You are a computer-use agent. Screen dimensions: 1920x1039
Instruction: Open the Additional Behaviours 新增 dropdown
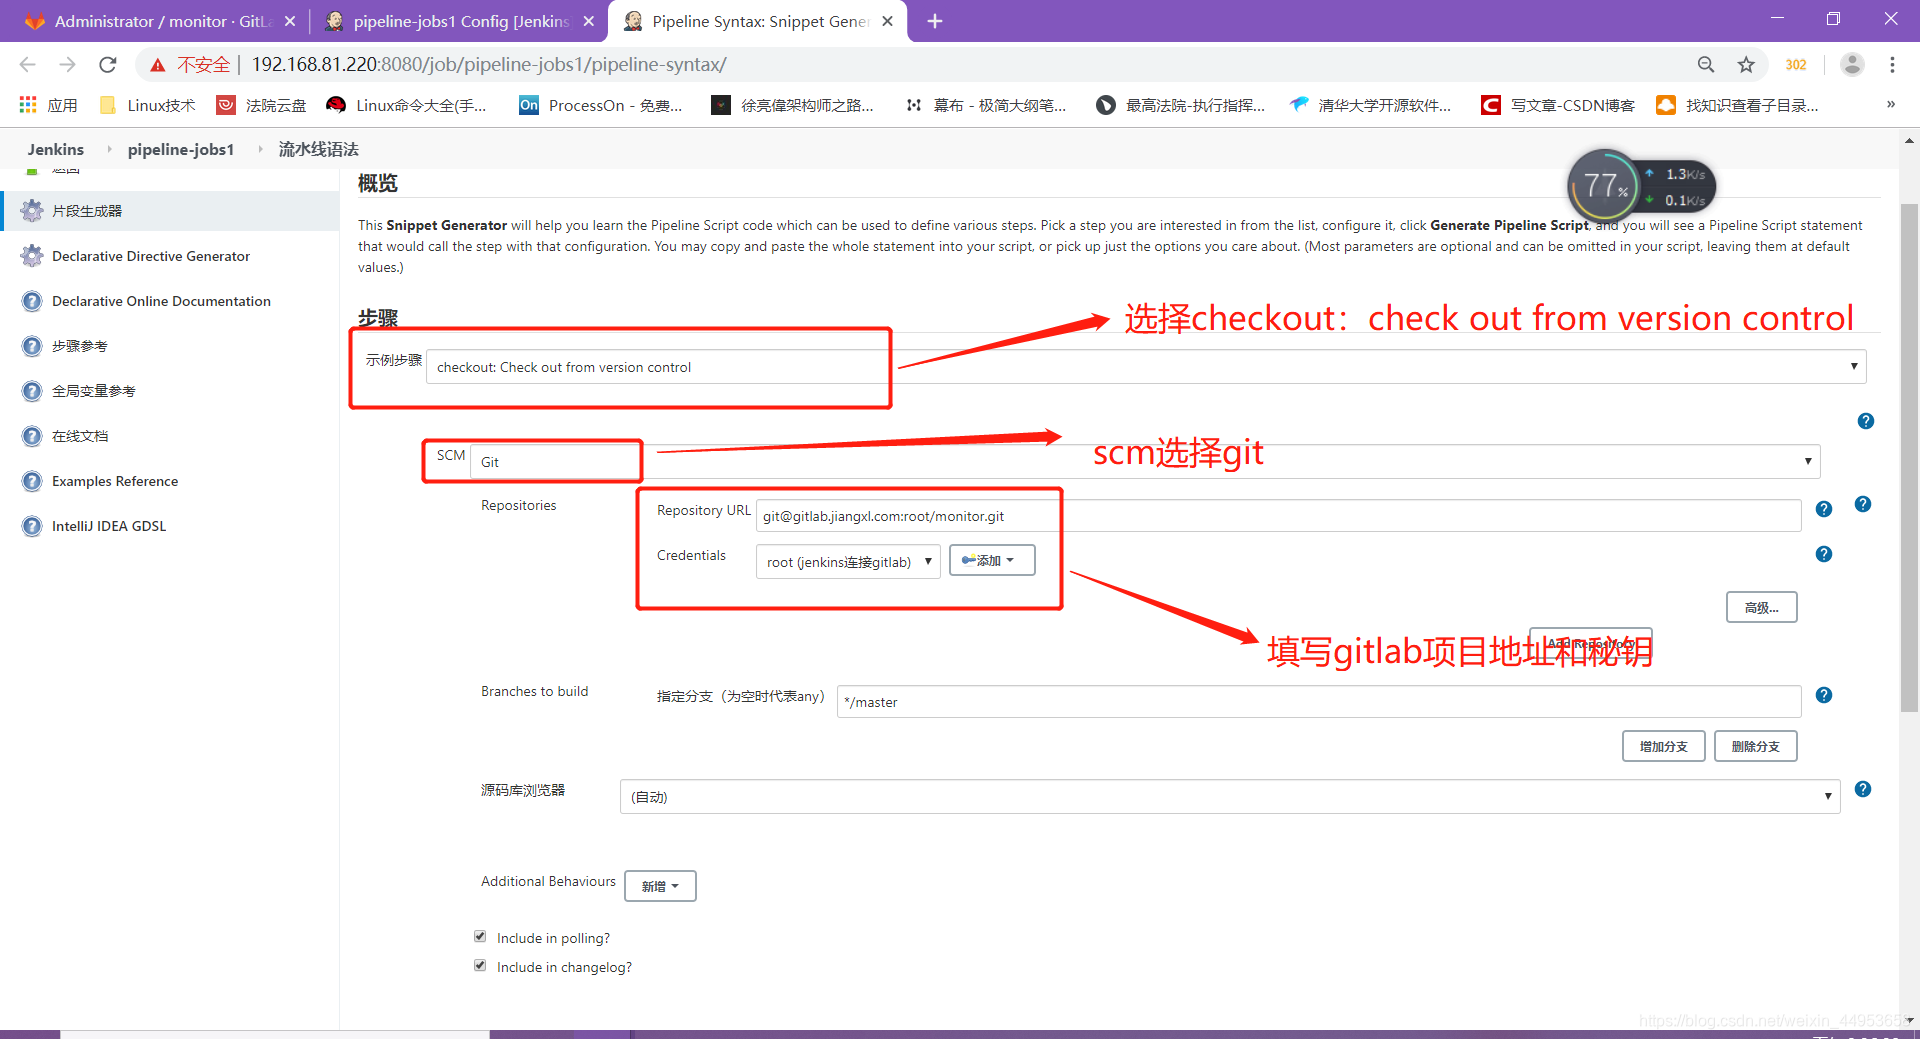tap(660, 886)
